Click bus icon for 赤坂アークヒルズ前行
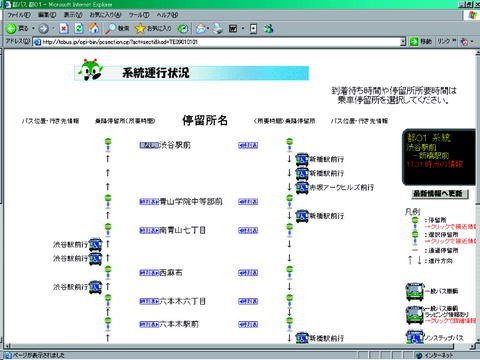Screen dimensions: 480x360 click(x=302, y=187)
